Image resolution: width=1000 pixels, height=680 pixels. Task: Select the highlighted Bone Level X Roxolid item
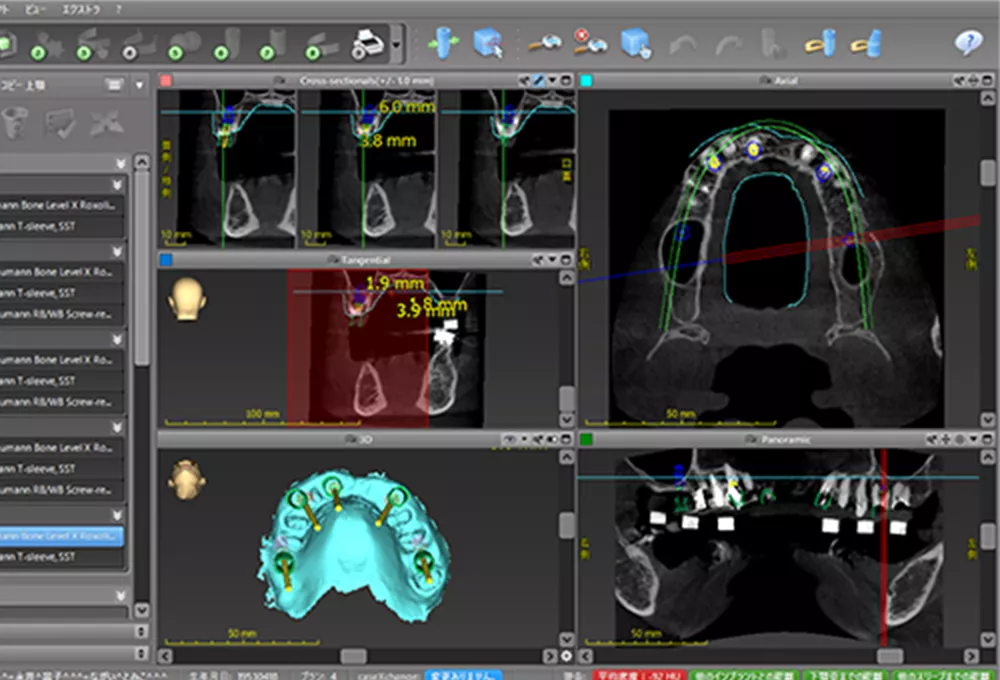62,537
